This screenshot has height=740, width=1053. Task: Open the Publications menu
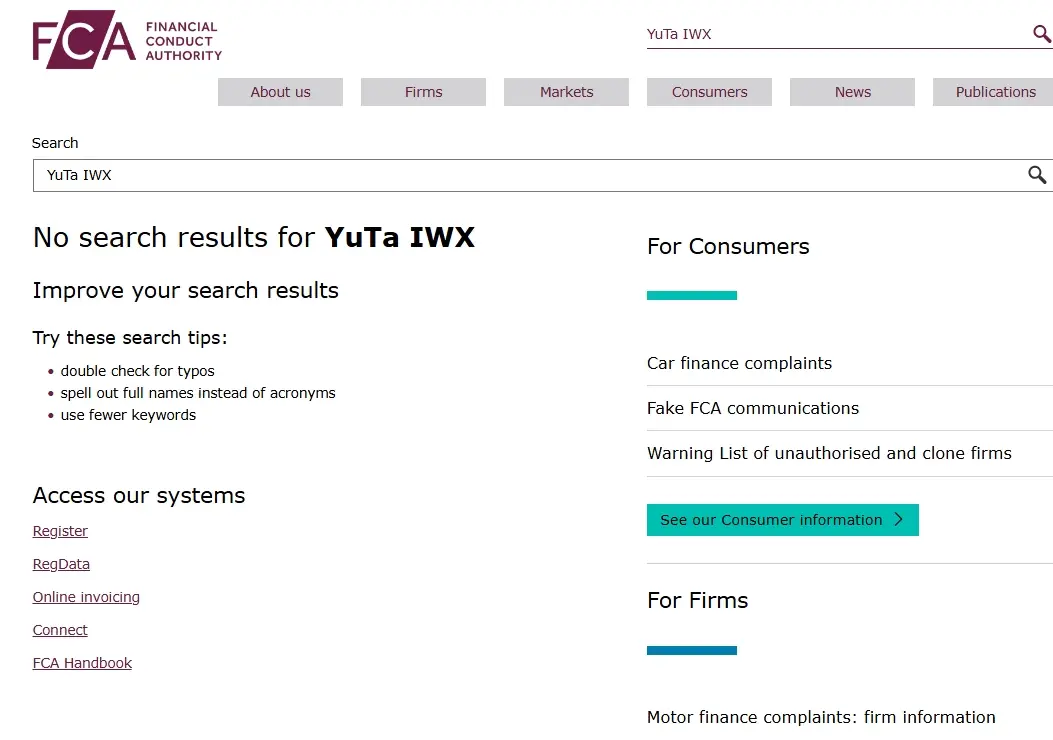coord(993,91)
